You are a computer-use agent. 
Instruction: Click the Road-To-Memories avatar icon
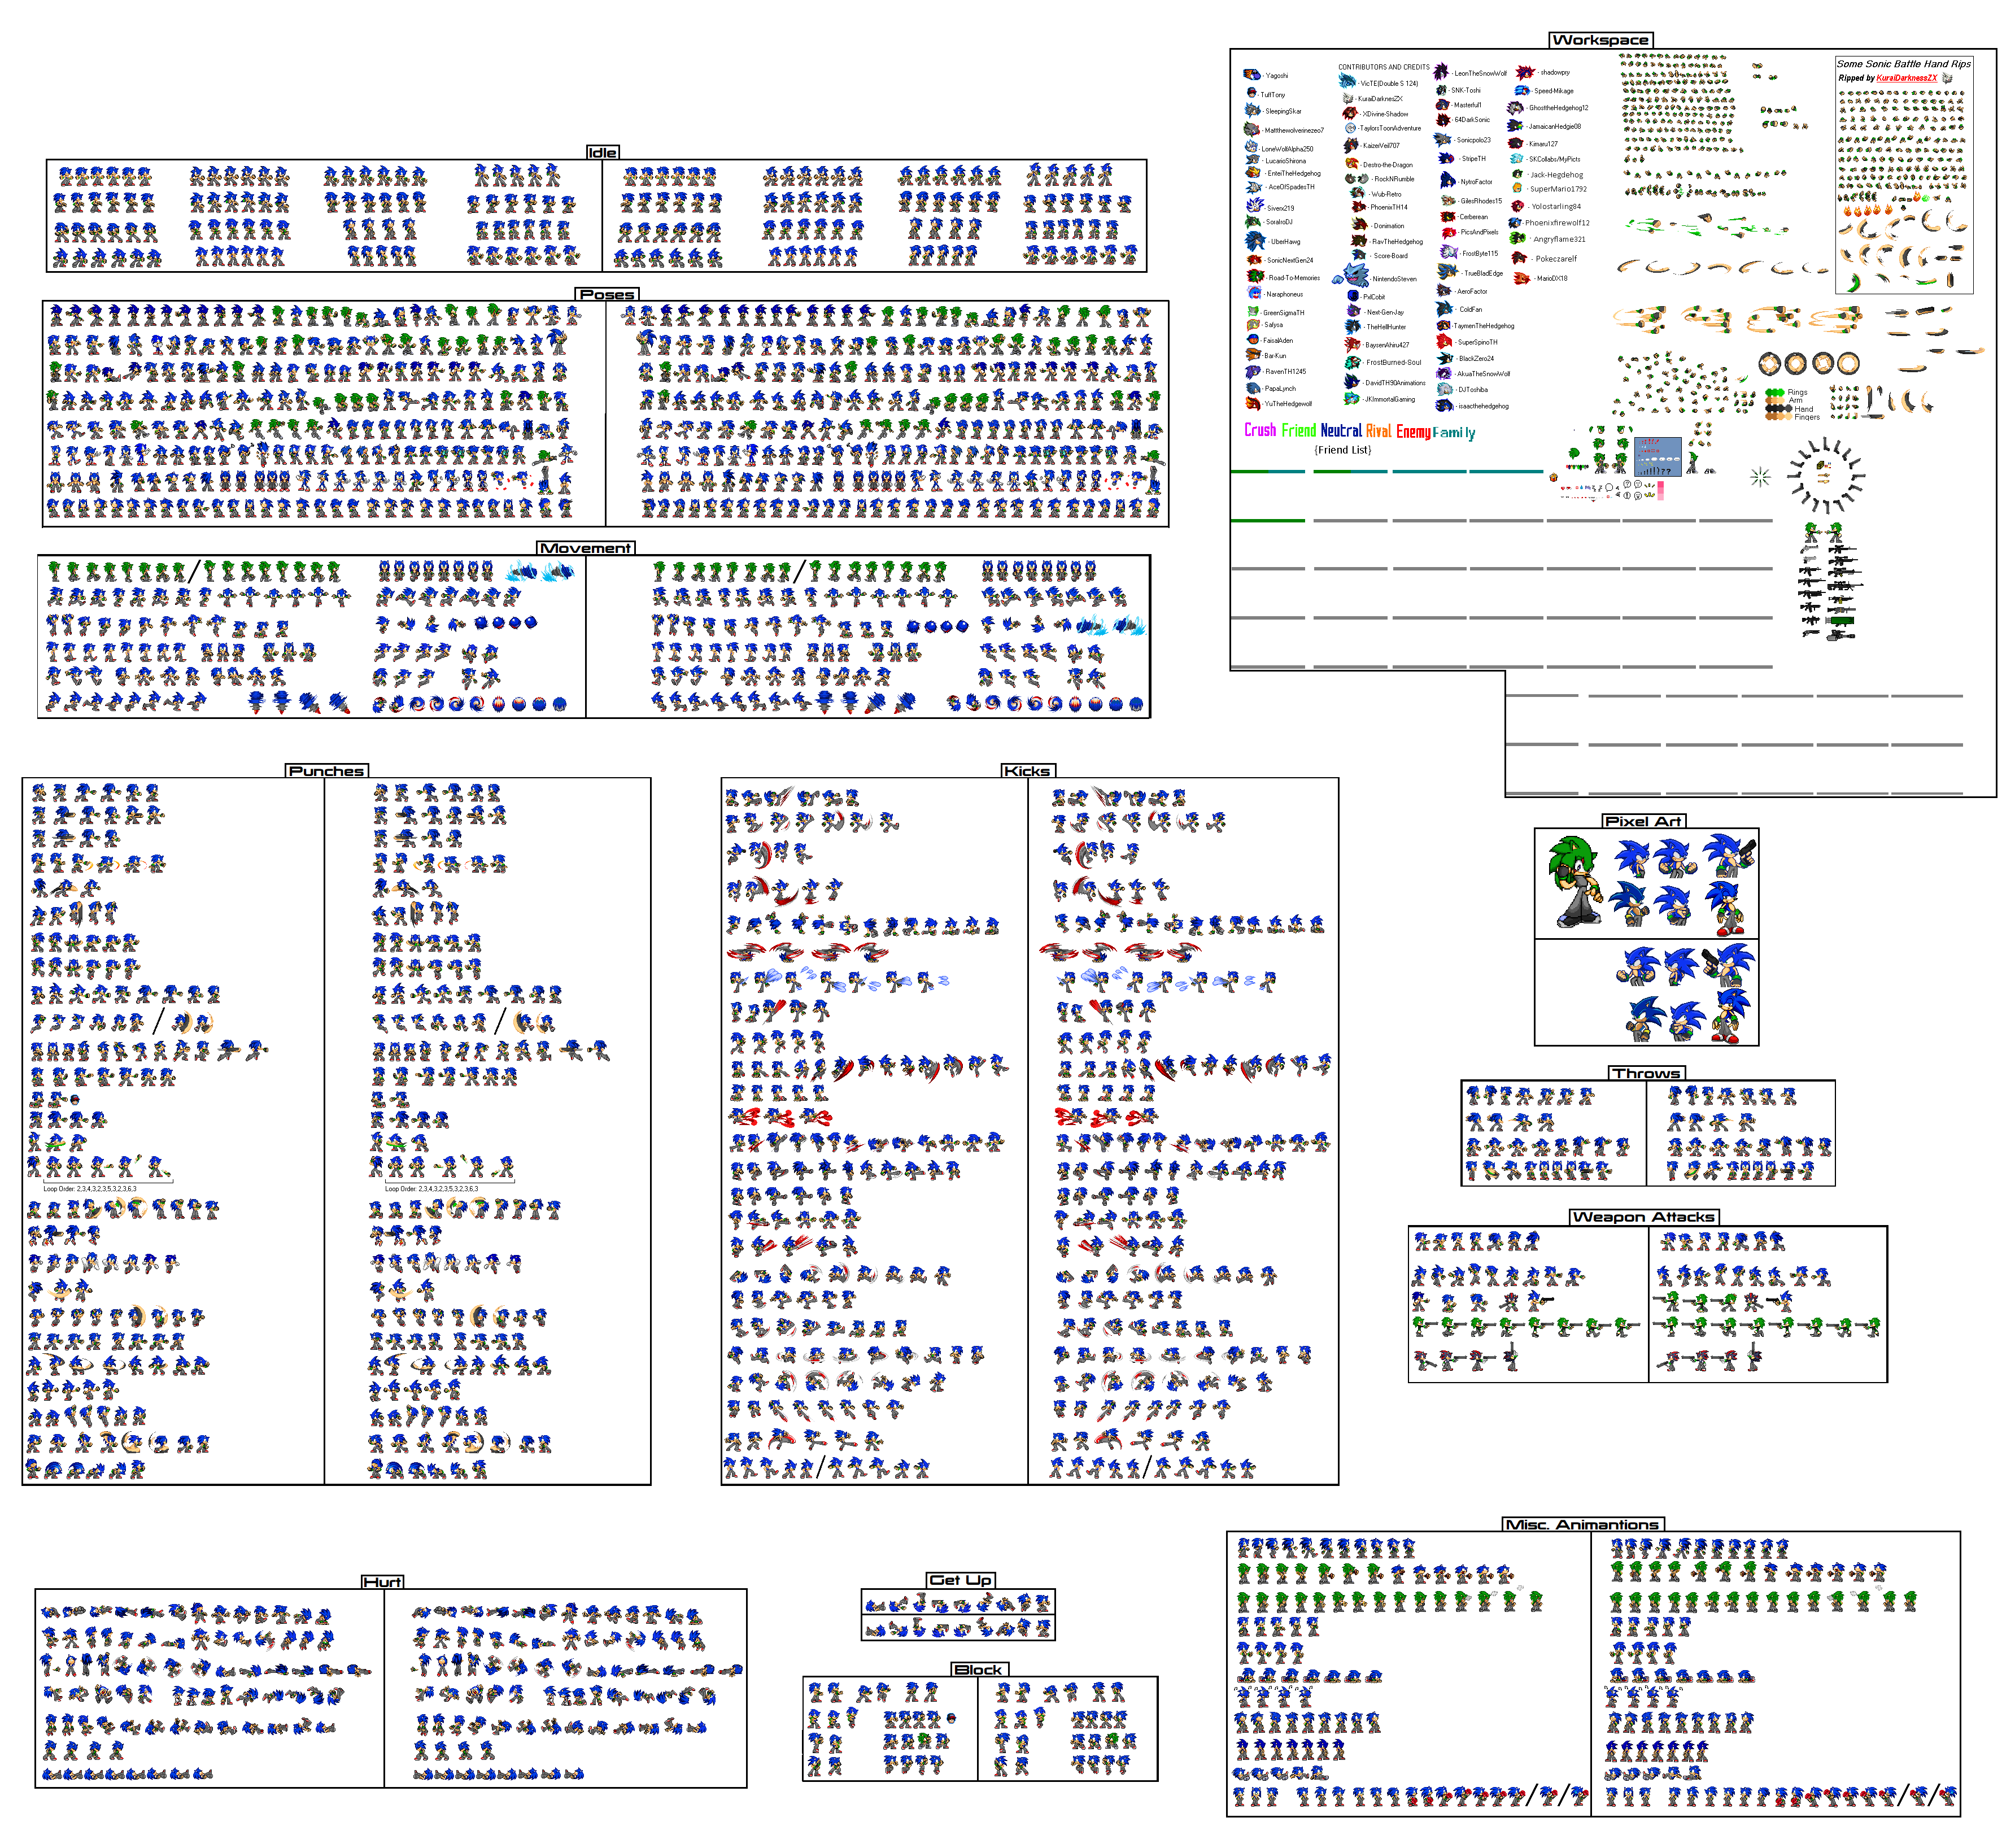point(1255,276)
